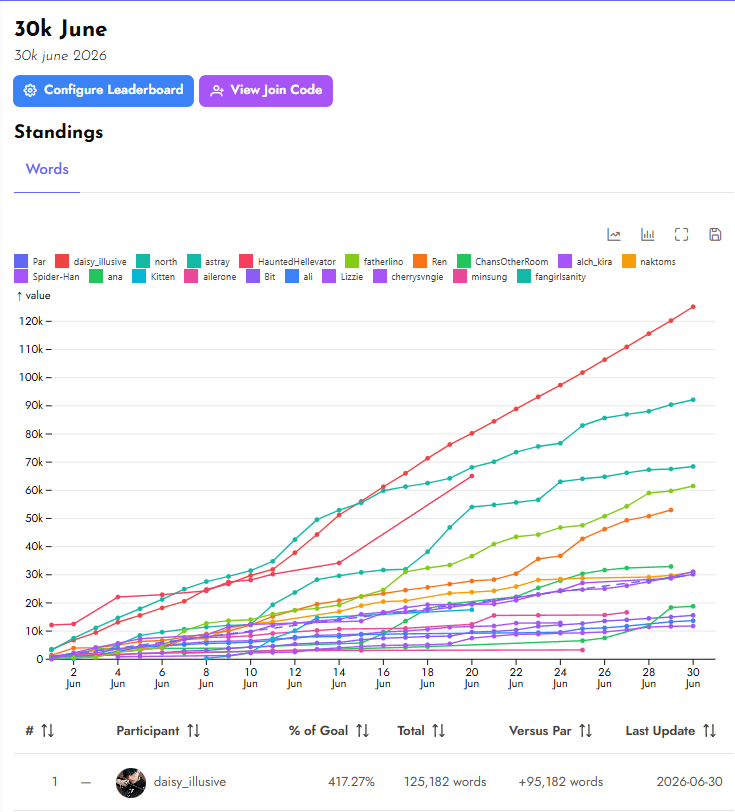735x812 pixels.
Task: Click the naktoms legend swatch
Action: point(629,262)
